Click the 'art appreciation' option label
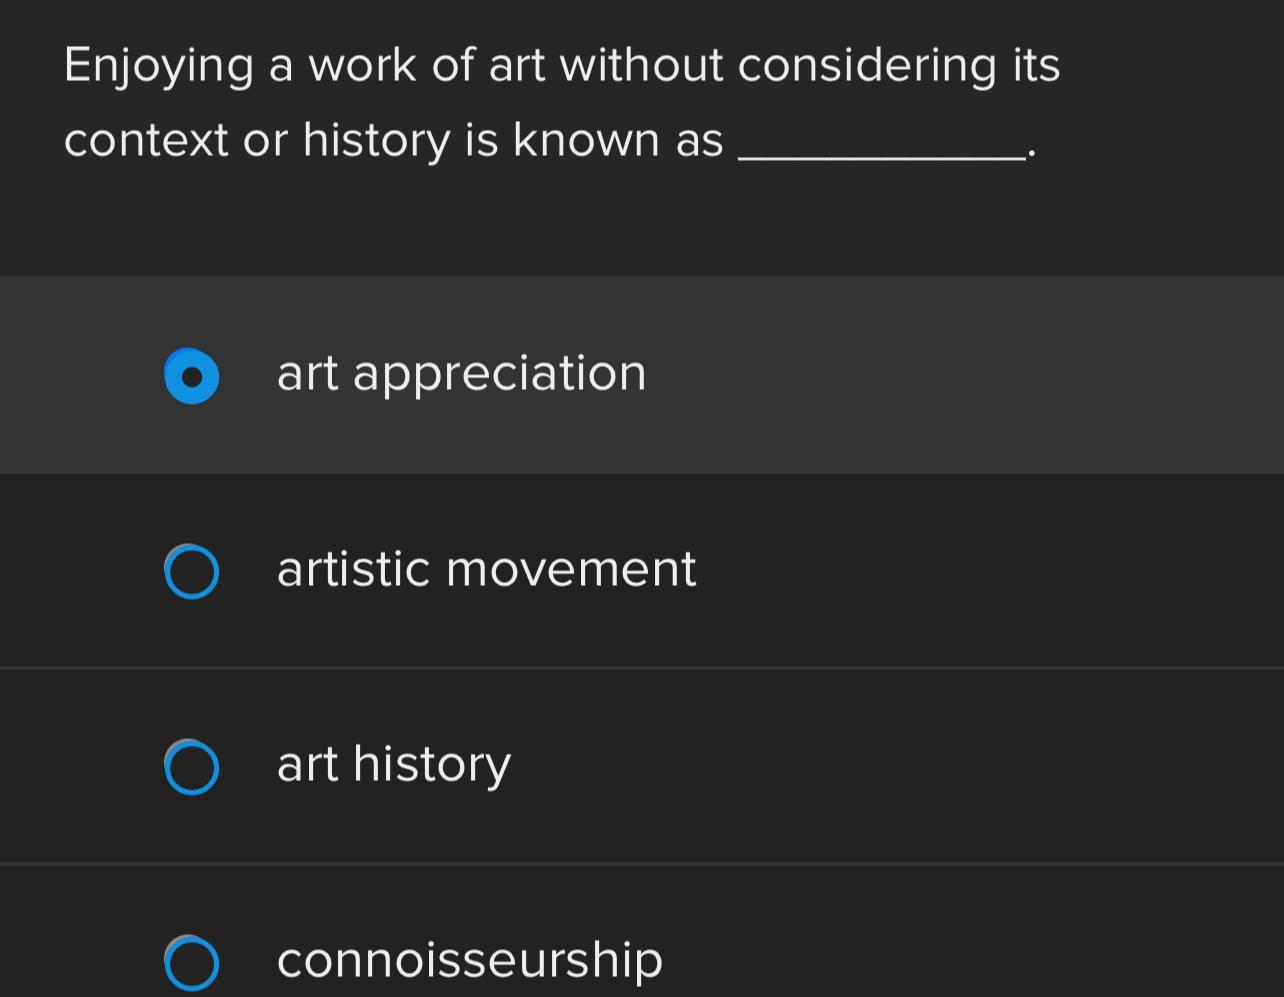 pos(462,374)
